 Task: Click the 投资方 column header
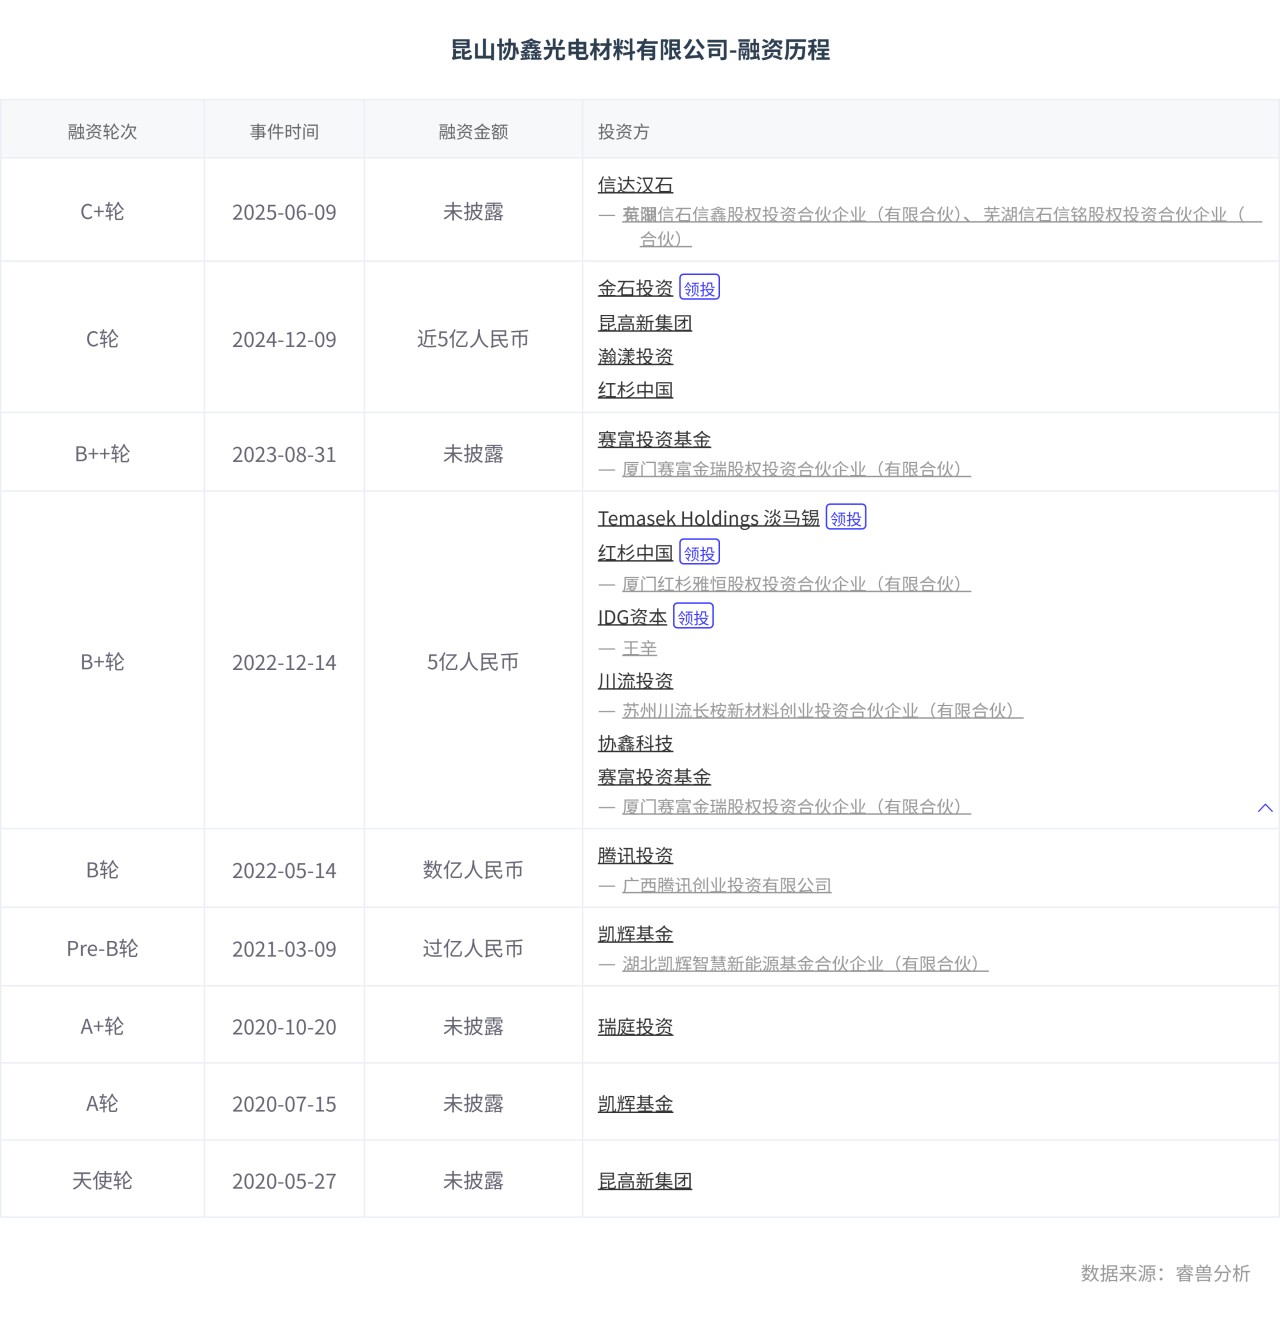click(x=623, y=132)
